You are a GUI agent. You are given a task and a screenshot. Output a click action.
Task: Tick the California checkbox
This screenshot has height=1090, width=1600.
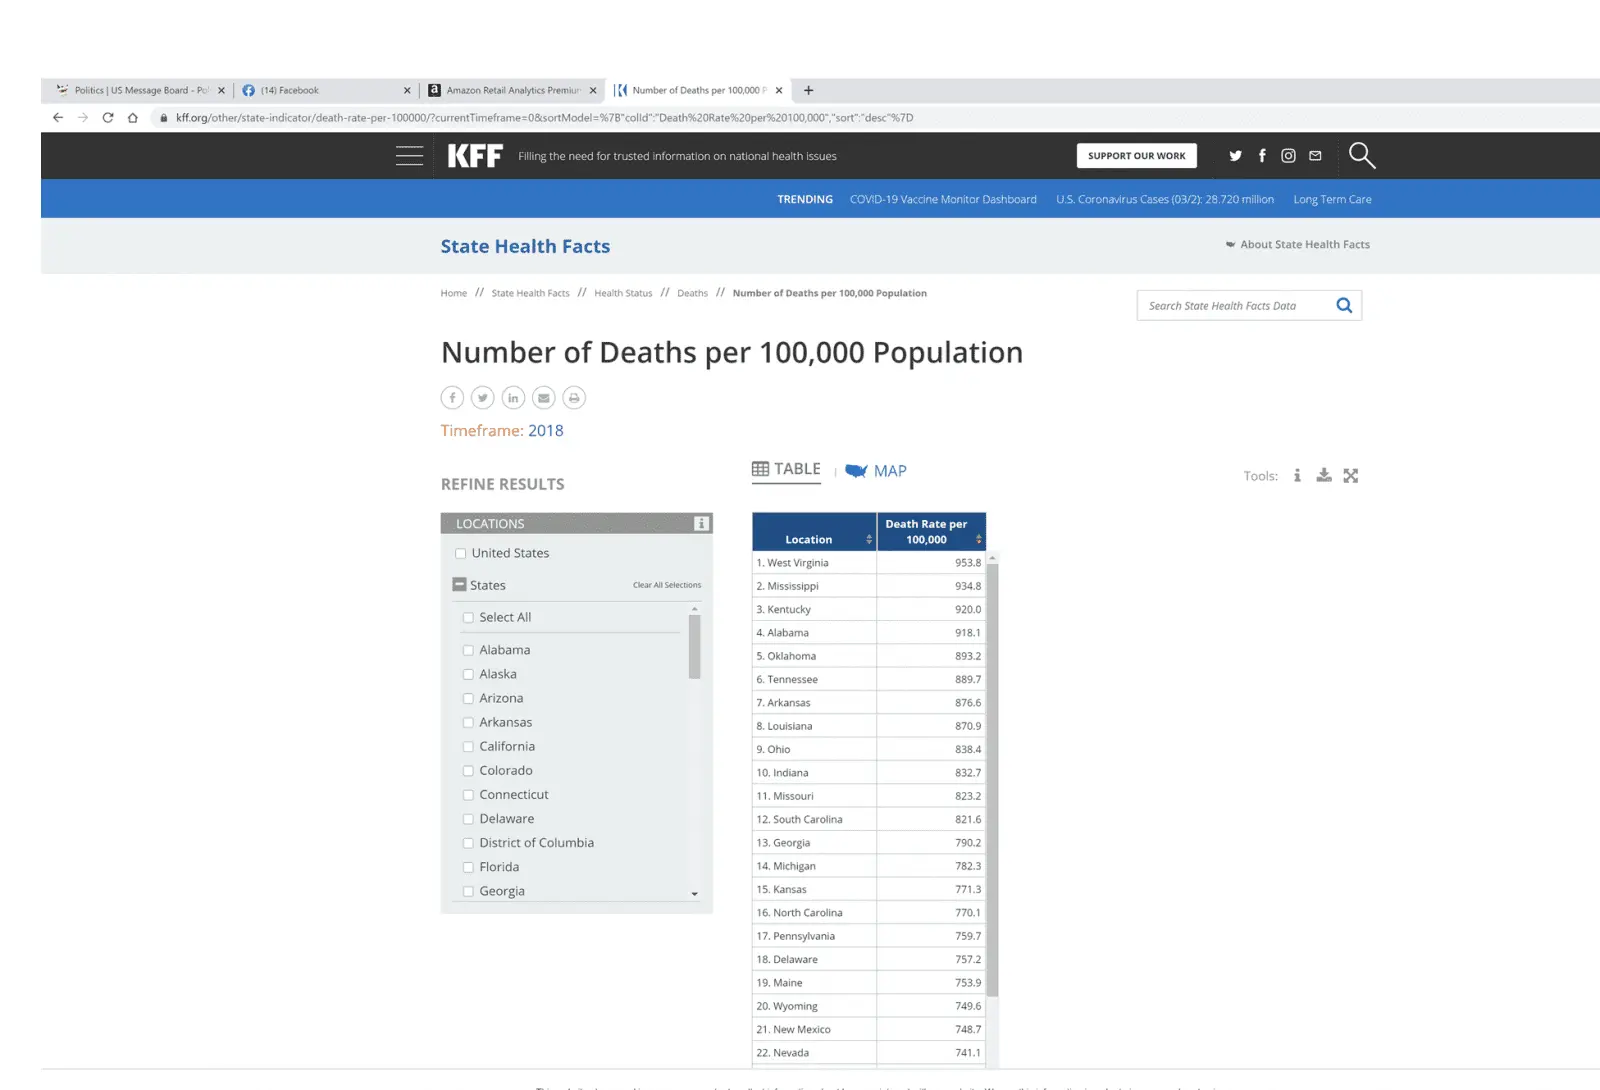[468, 747]
